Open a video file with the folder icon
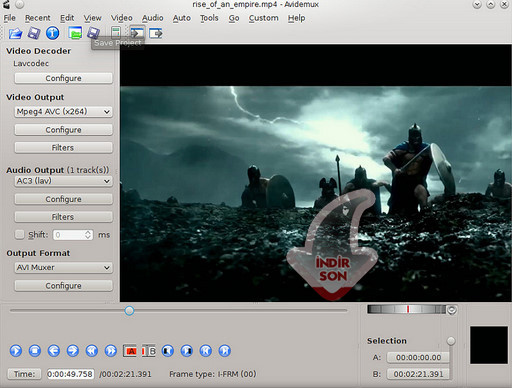This screenshot has height=388, width=512. tap(15, 33)
